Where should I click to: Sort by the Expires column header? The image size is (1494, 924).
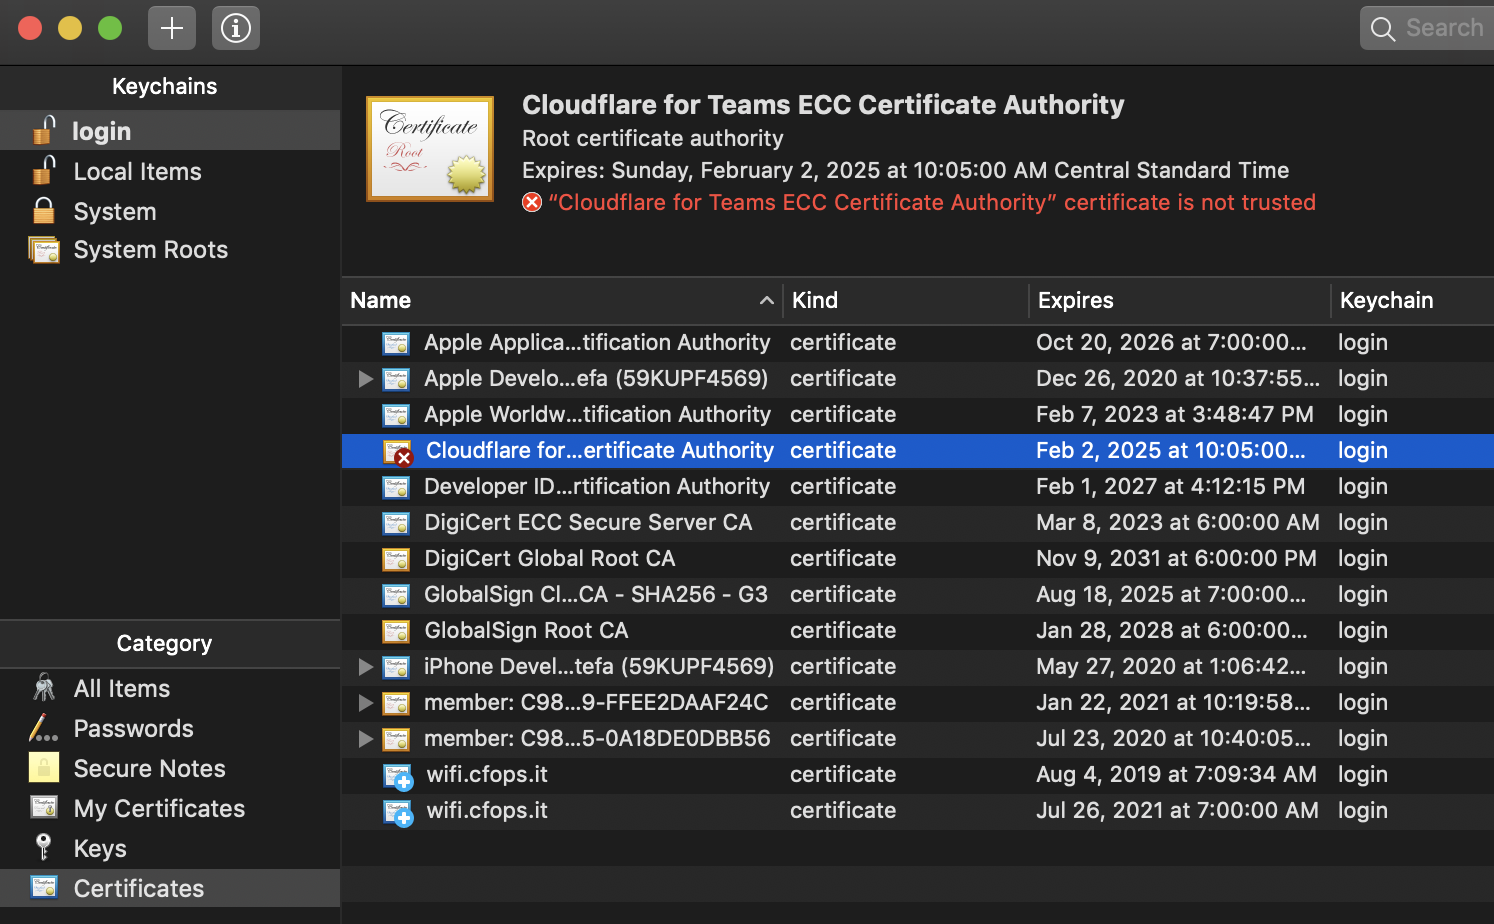tap(1075, 300)
